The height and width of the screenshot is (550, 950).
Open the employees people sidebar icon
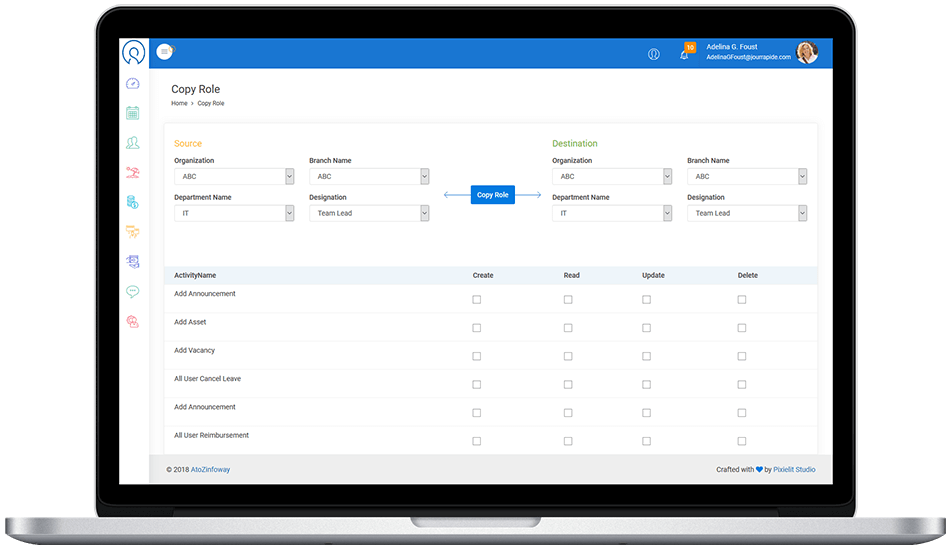133,142
